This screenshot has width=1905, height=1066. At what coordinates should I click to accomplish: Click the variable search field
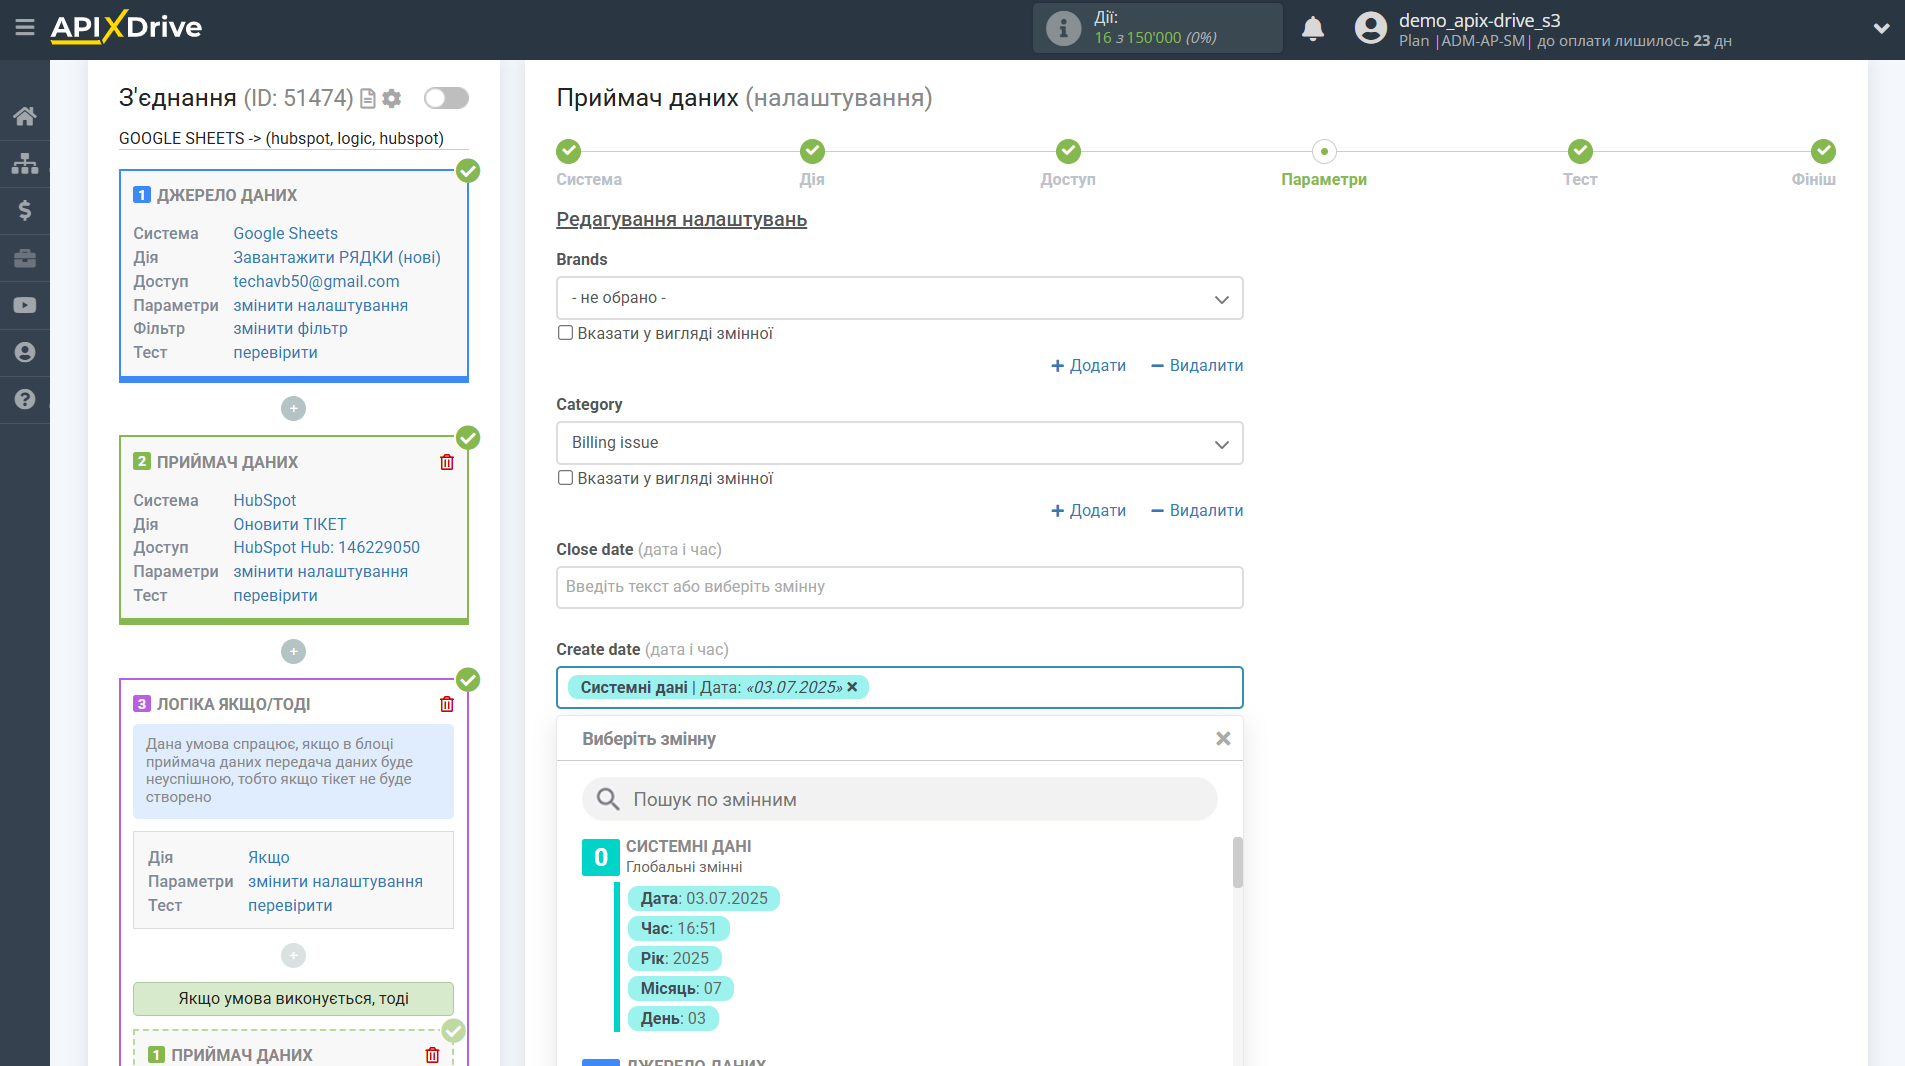pyautogui.click(x=899, y=799)
